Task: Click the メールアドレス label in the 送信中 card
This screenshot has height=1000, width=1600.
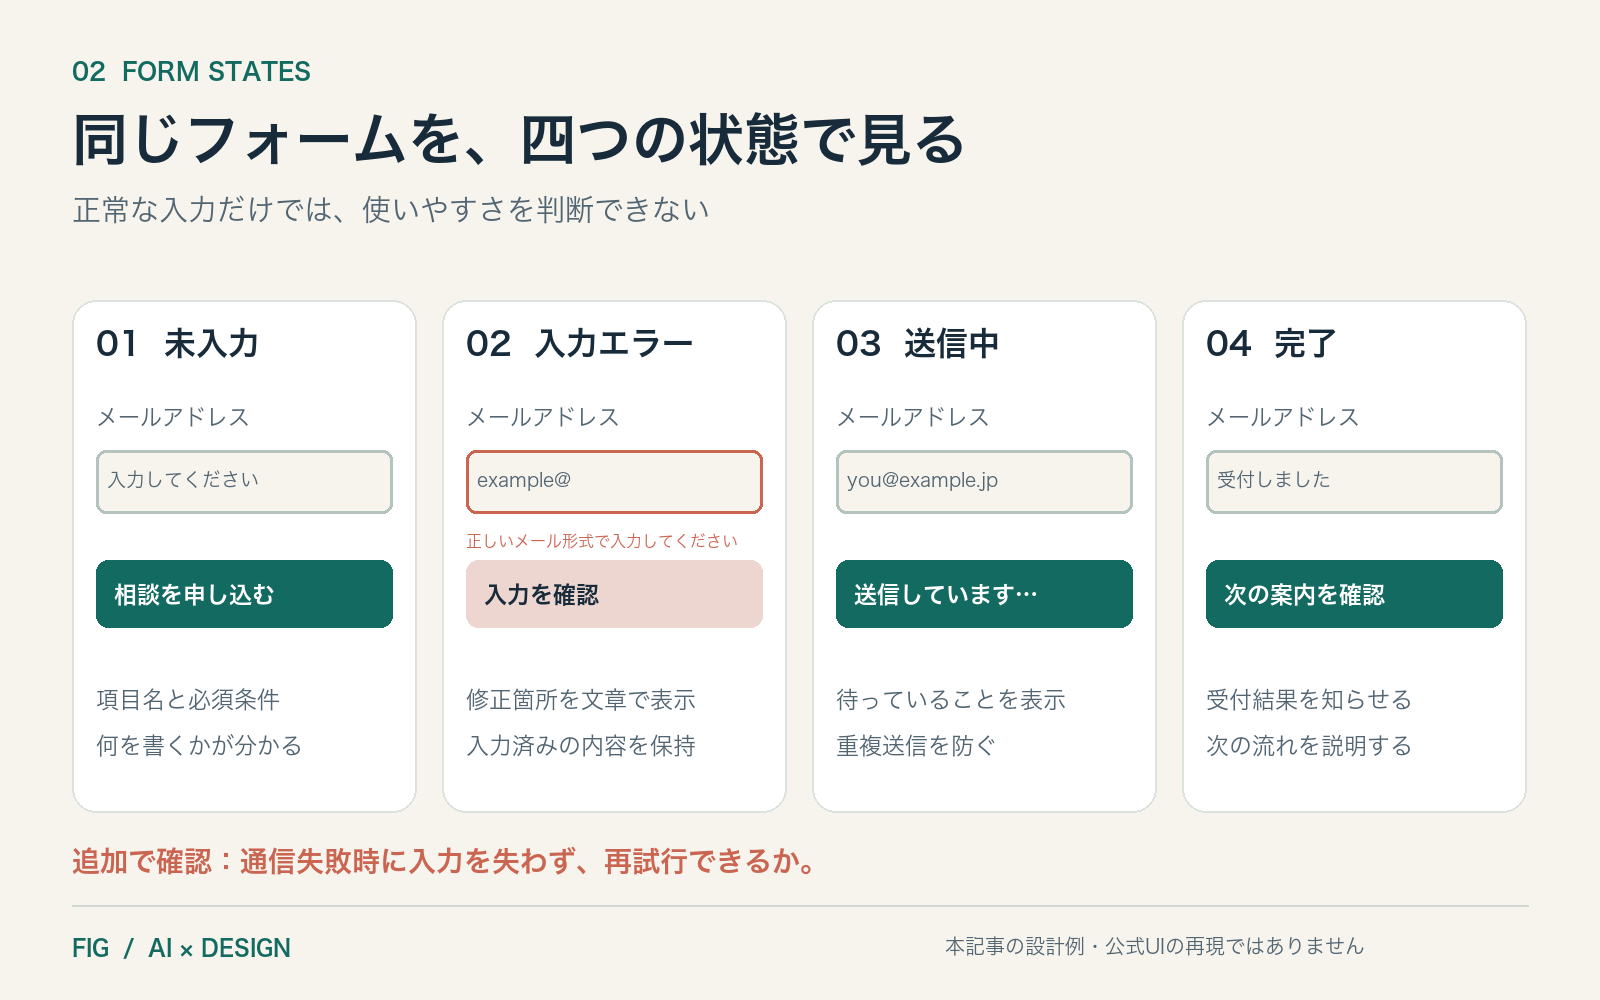Action: [x=913, y=417]
